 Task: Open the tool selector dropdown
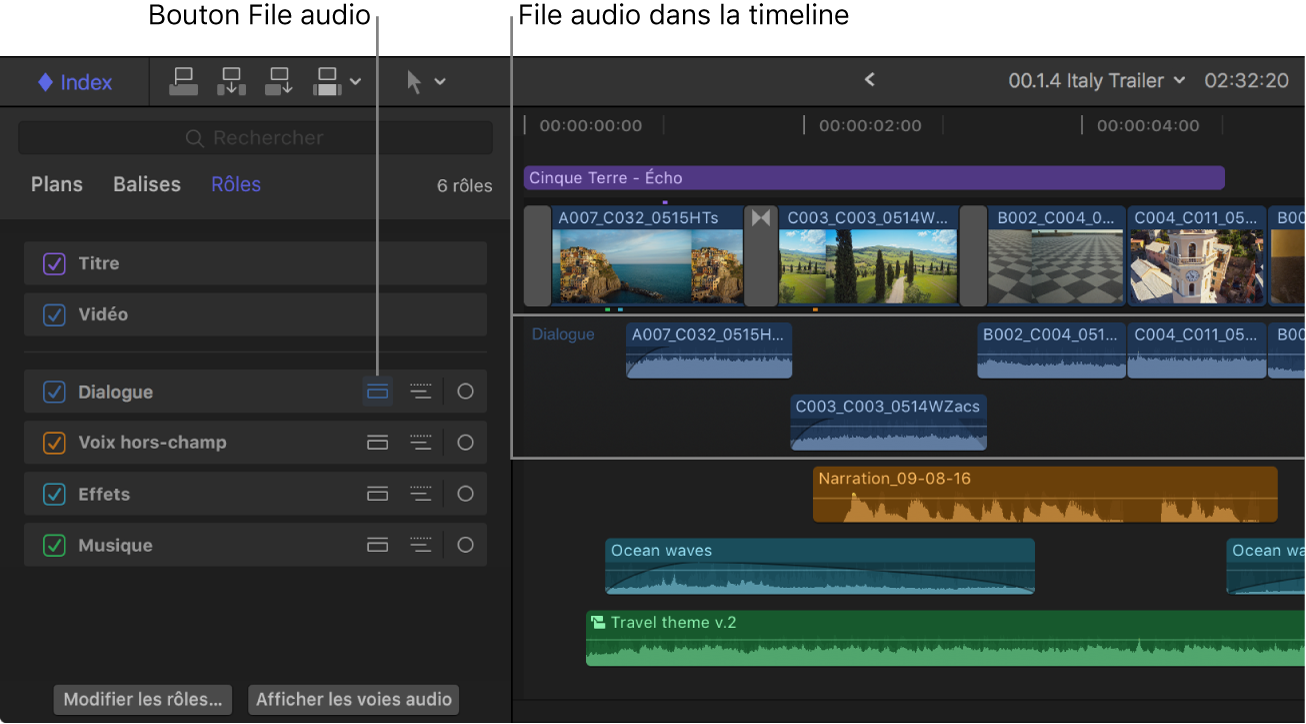[x=440, y=81]
